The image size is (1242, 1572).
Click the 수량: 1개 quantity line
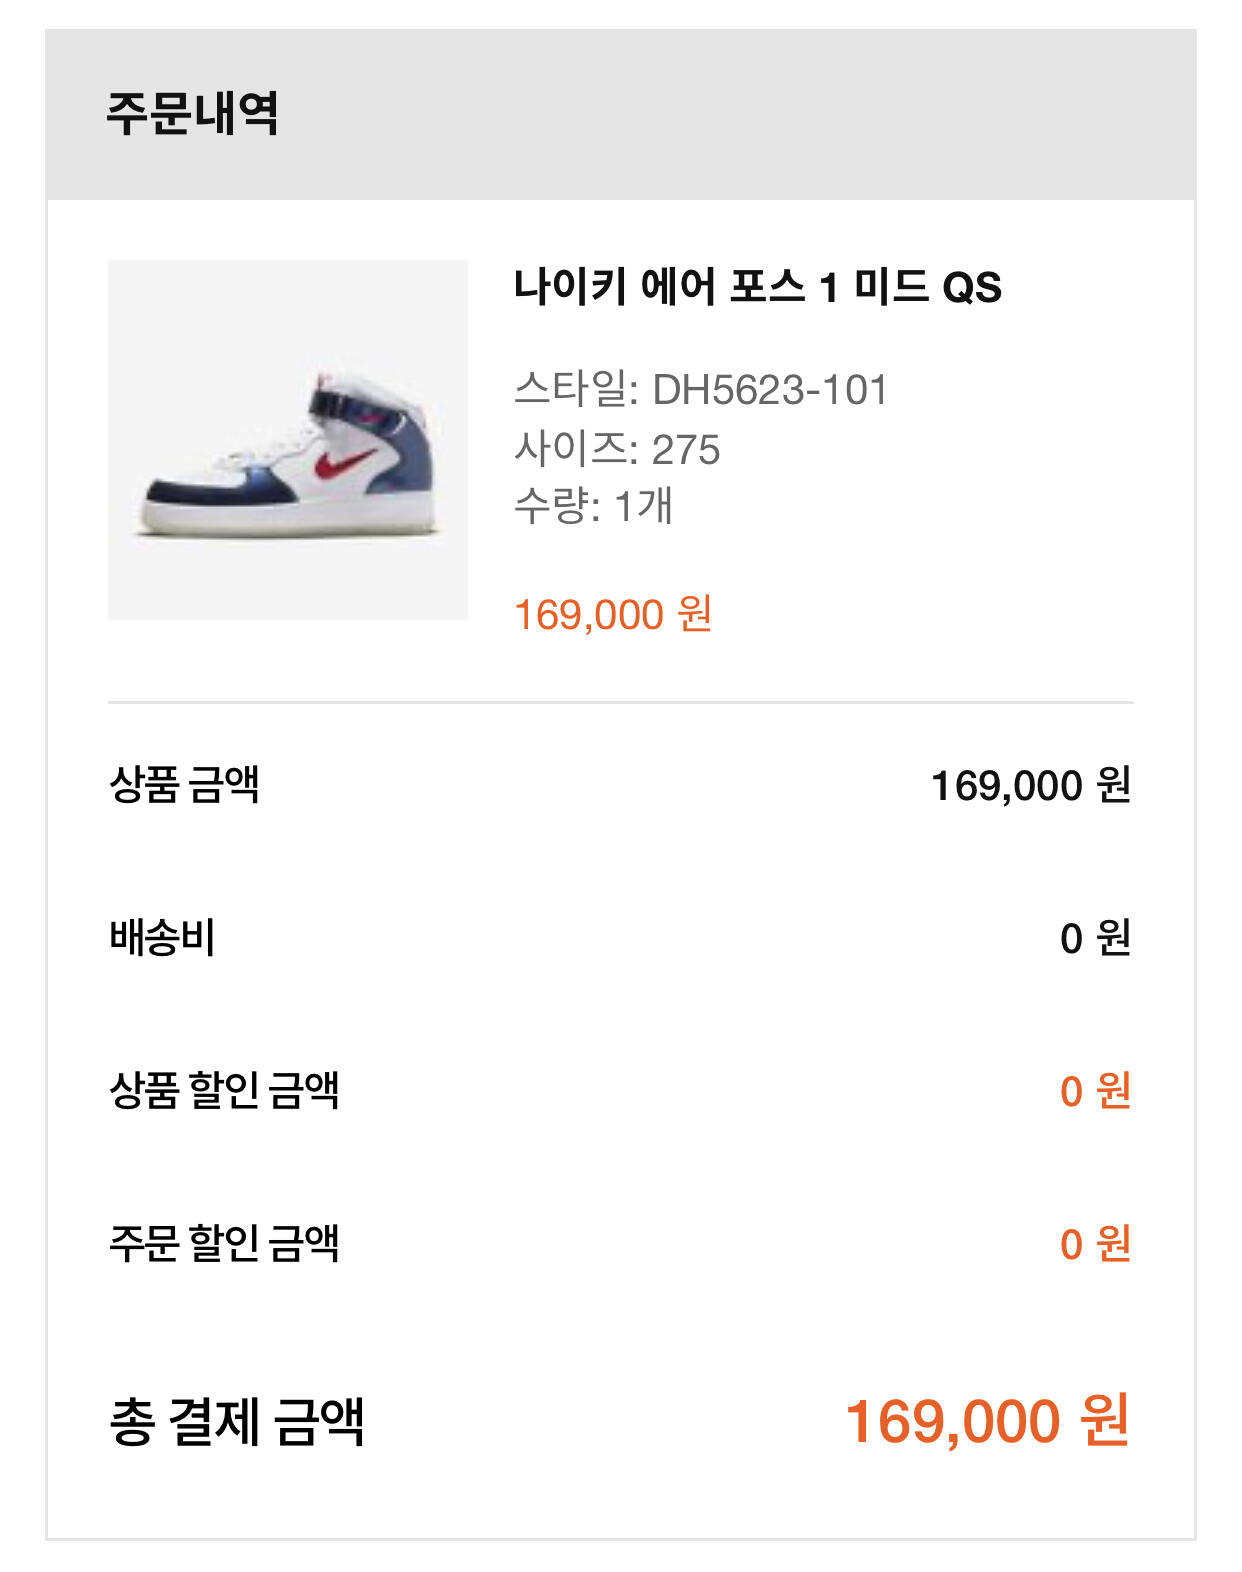tap(593, 506)
